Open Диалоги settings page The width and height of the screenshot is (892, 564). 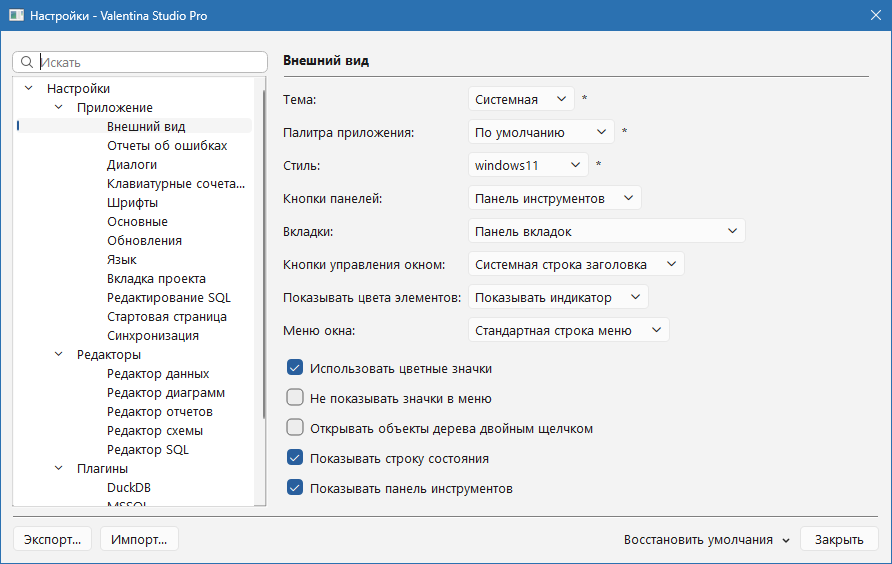(x=132, y=164)
